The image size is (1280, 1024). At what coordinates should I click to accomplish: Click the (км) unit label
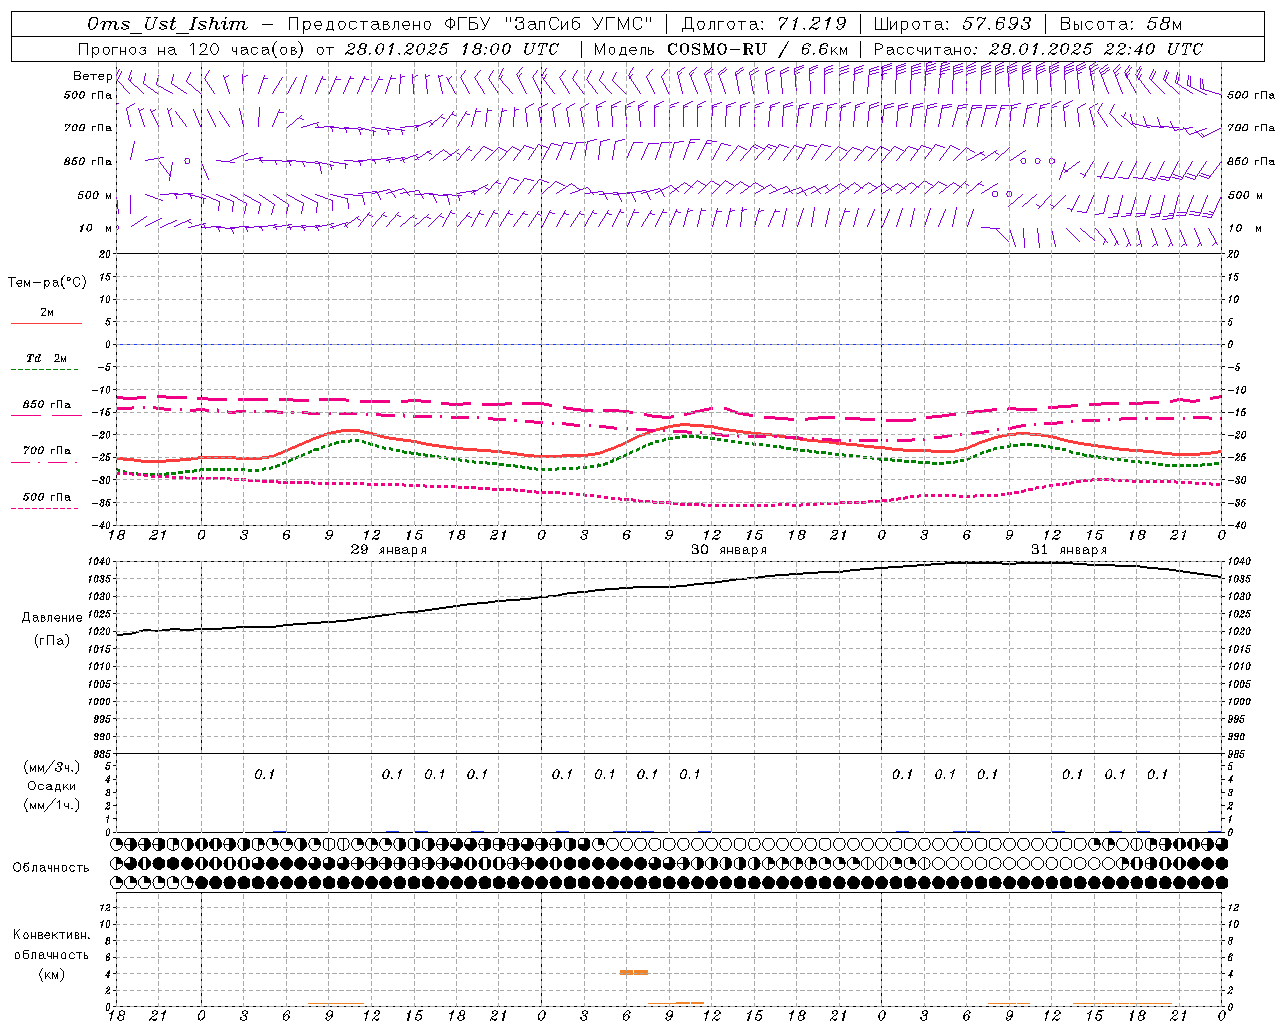coord(52,974)
